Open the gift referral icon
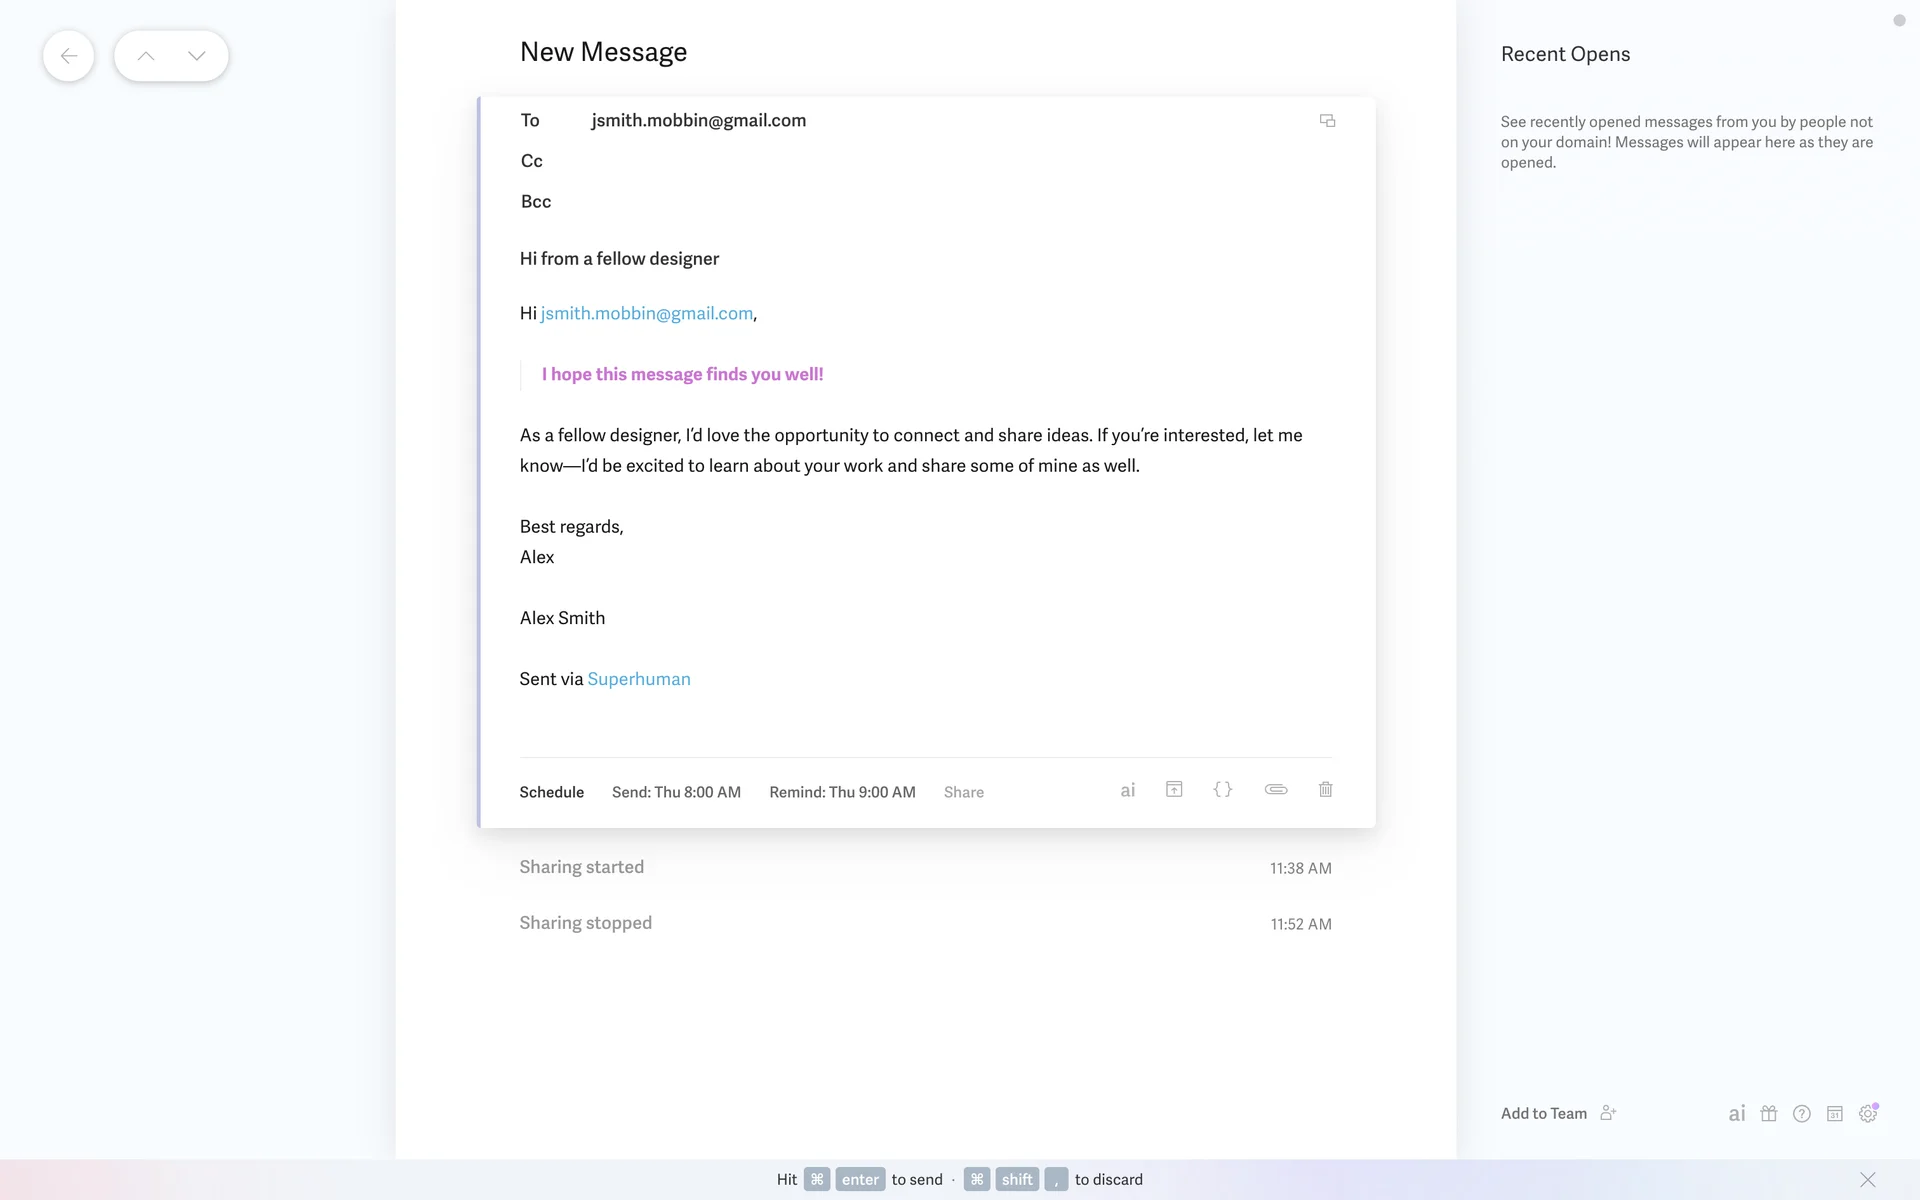 1768,1114
